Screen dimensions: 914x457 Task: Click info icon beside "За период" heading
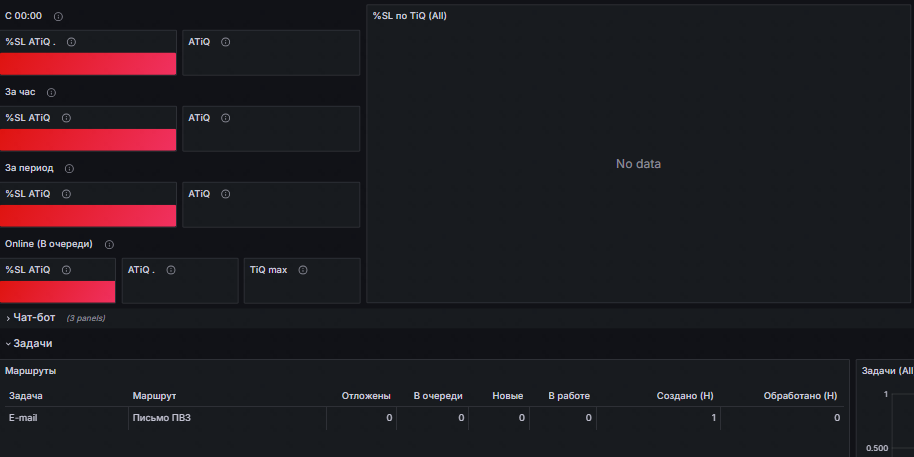(x=69, y=169)
